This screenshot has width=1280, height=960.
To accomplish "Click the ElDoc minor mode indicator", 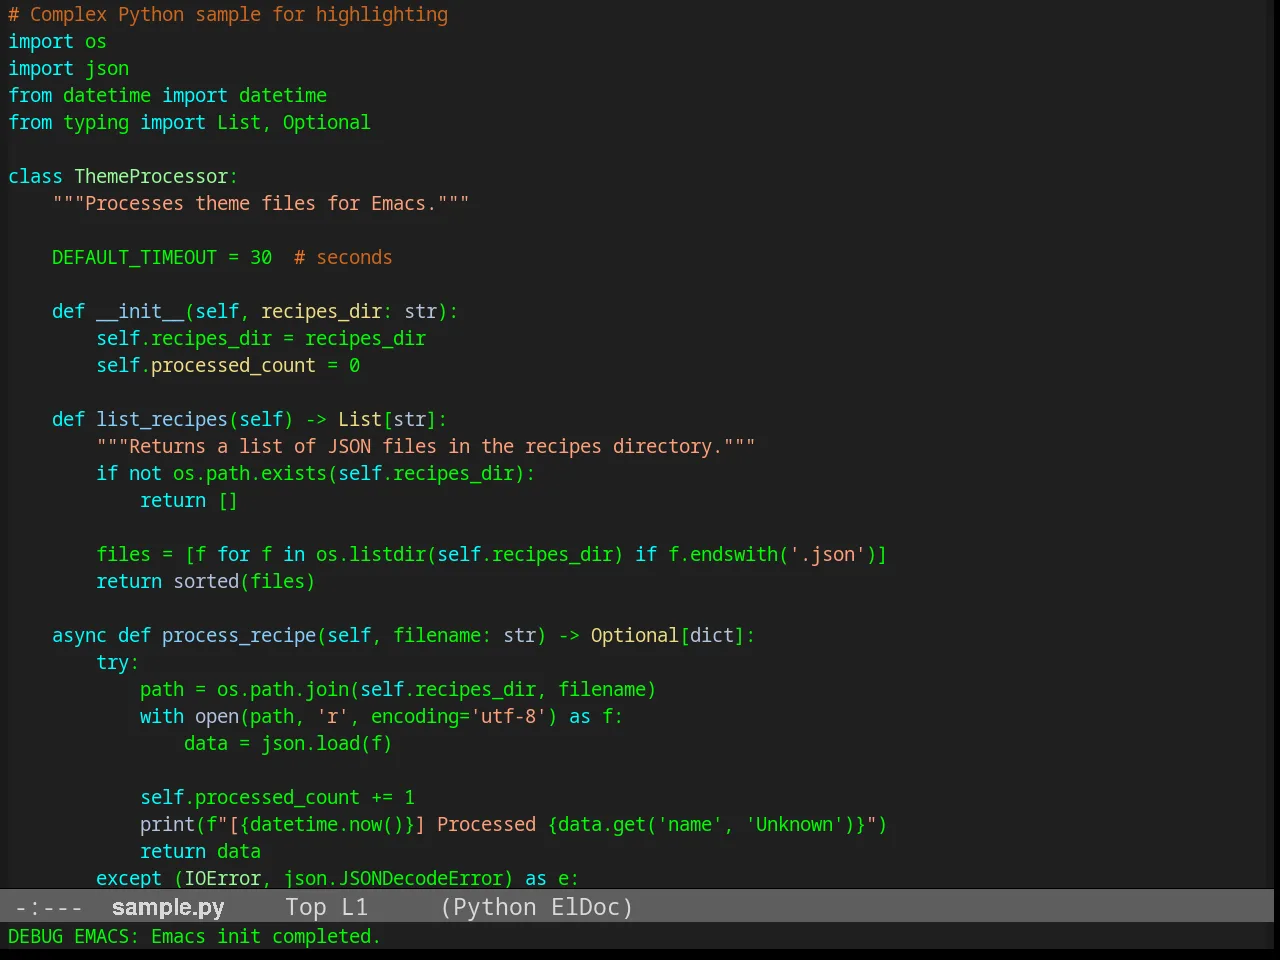I will point(586,907).
